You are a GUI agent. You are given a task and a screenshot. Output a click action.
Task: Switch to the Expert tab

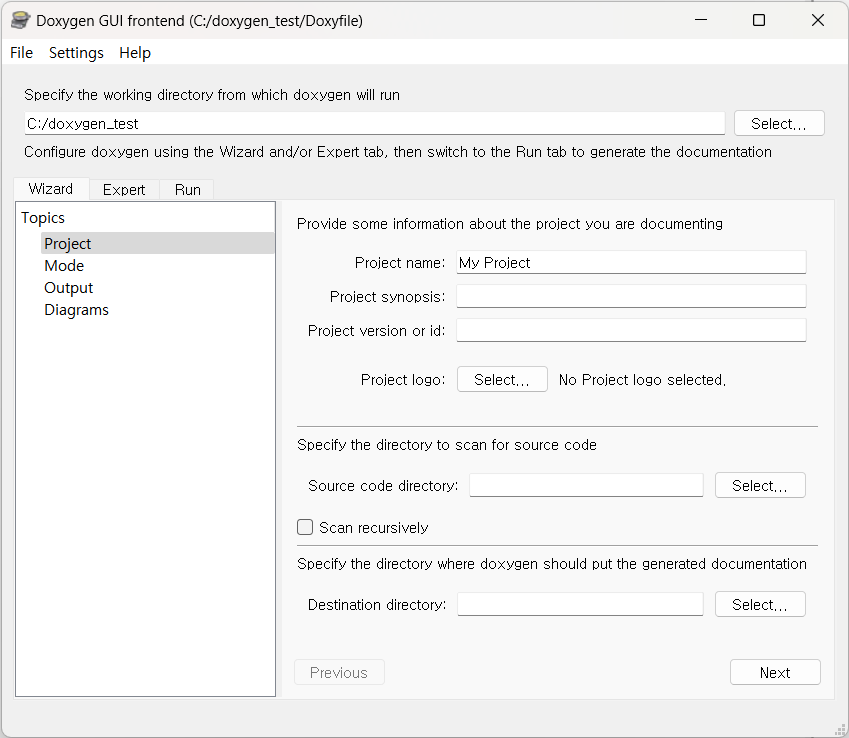(124, 190)
